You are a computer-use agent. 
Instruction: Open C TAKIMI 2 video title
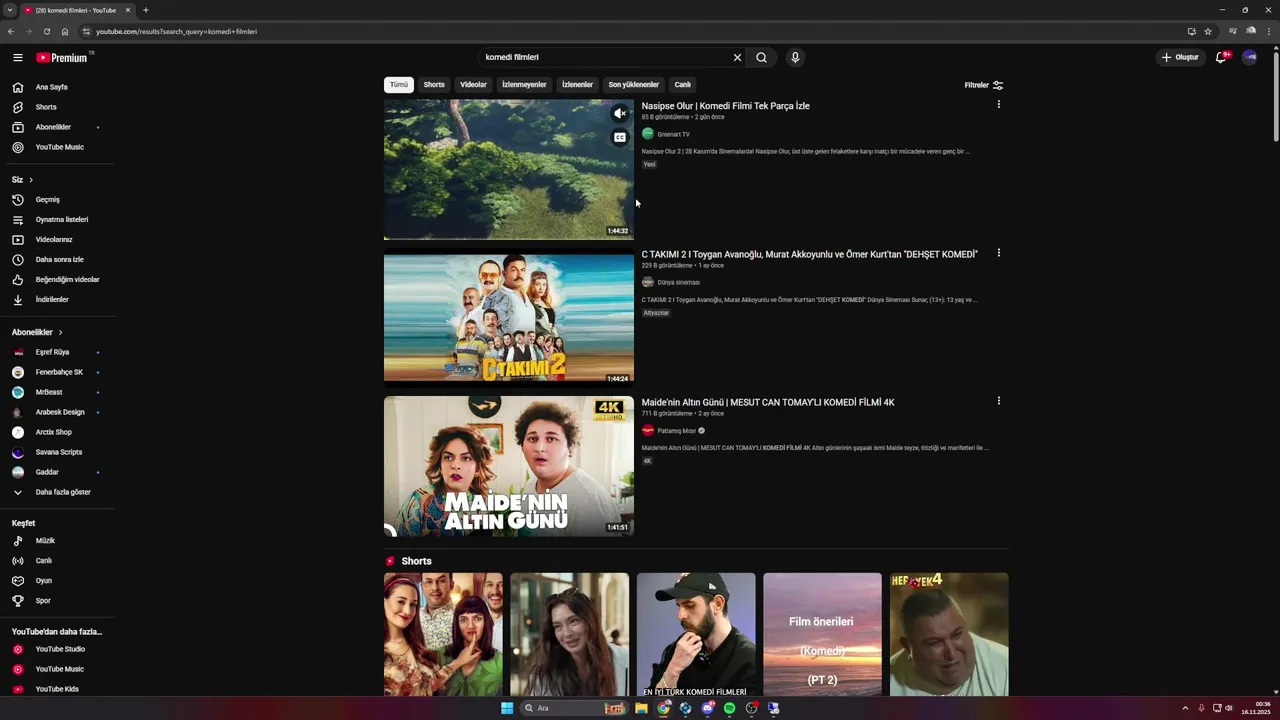810,254
